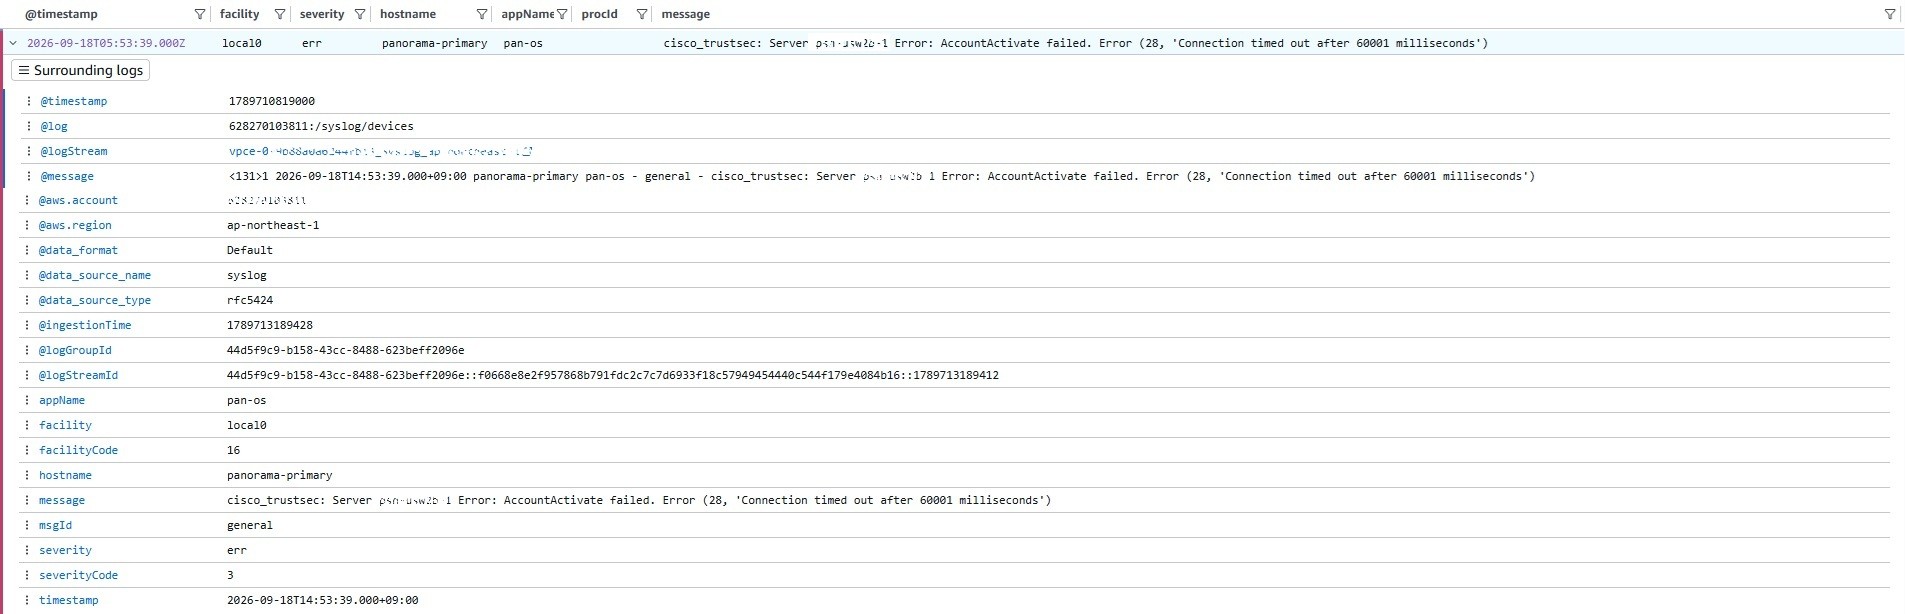Select the hostname value panorama-primary in details
The image size is (1905, 614).
[x=280, y=475]
